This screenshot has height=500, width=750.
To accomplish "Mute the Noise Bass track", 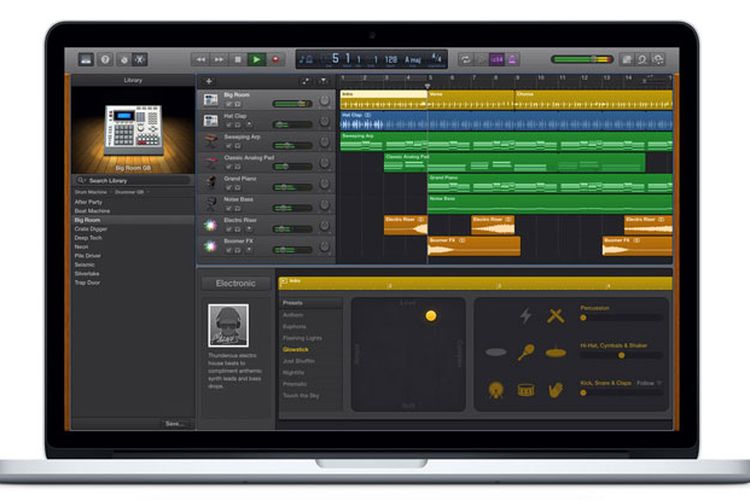I will pos(228,208).
